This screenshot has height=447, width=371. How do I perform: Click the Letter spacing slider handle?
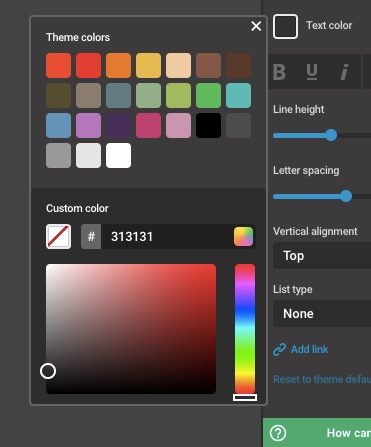coord(346,196)
